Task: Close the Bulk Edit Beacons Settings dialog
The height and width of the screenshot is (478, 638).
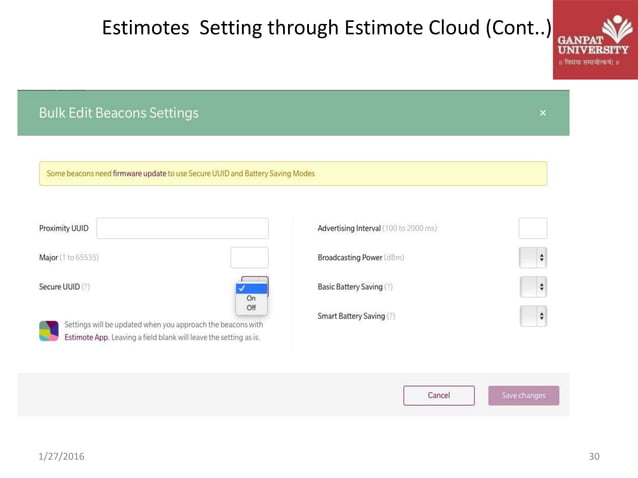Action: point(542,113)
